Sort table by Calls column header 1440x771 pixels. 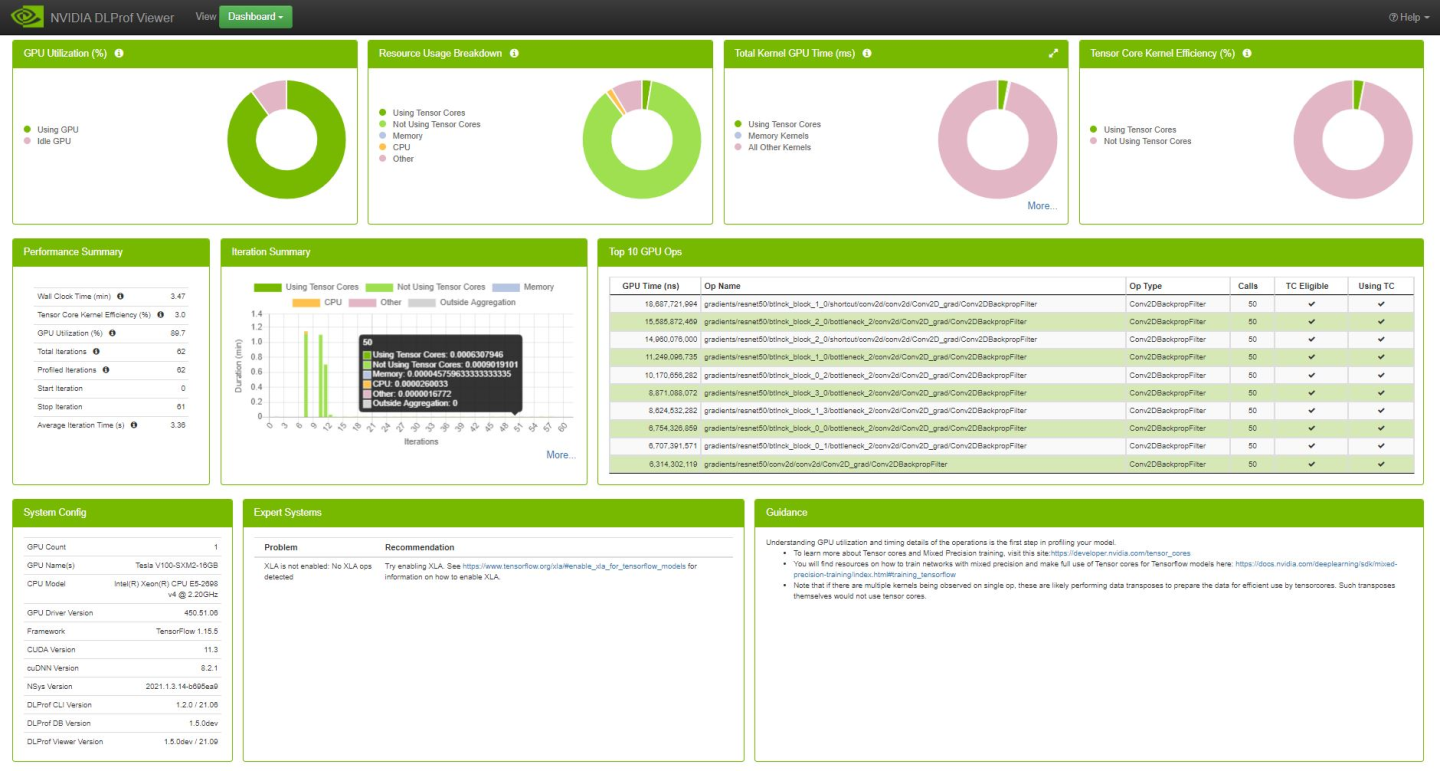(1252, 286)
